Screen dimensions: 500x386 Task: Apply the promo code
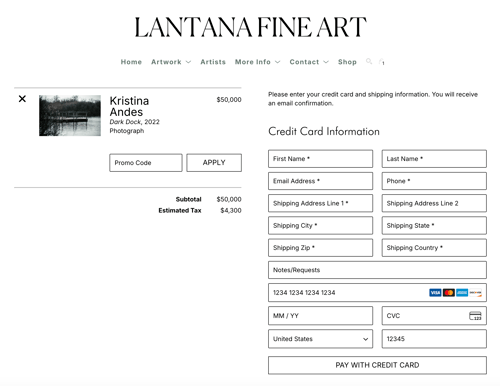click(214, 163)
